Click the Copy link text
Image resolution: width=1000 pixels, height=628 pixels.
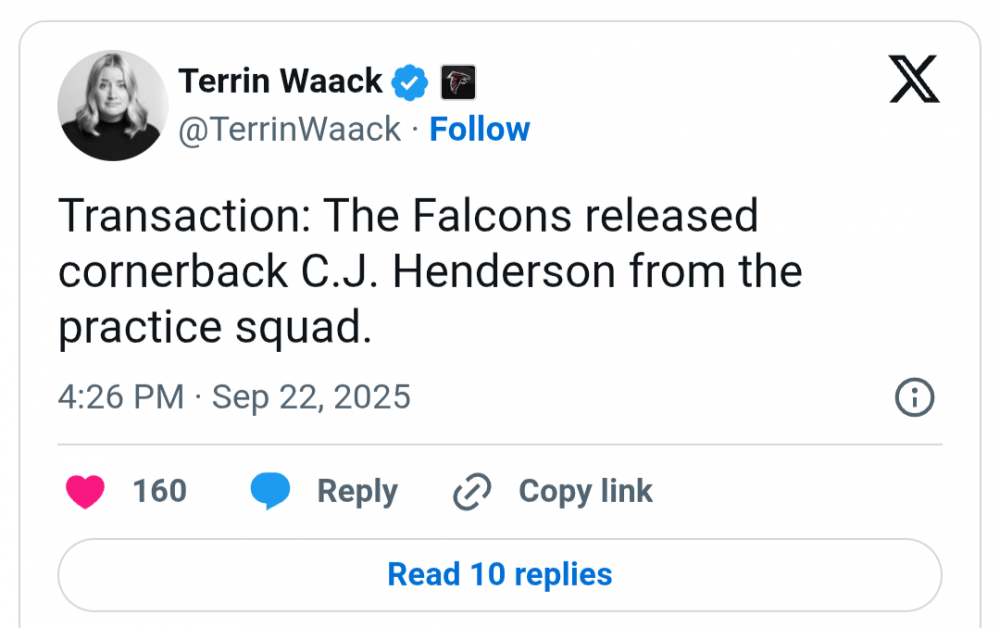click(x=585, y=491)
